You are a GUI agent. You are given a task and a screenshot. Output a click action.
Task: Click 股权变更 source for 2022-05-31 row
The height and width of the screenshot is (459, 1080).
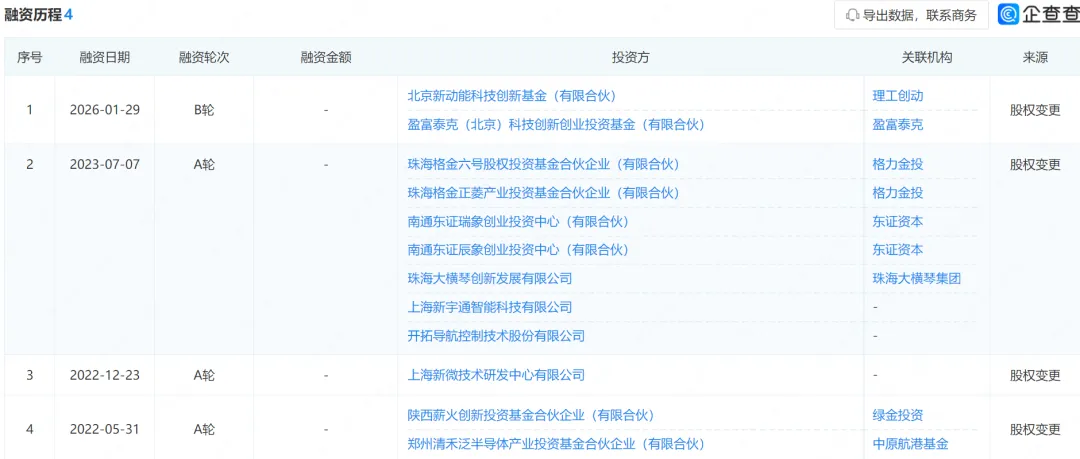click(x=1035, y=429)
